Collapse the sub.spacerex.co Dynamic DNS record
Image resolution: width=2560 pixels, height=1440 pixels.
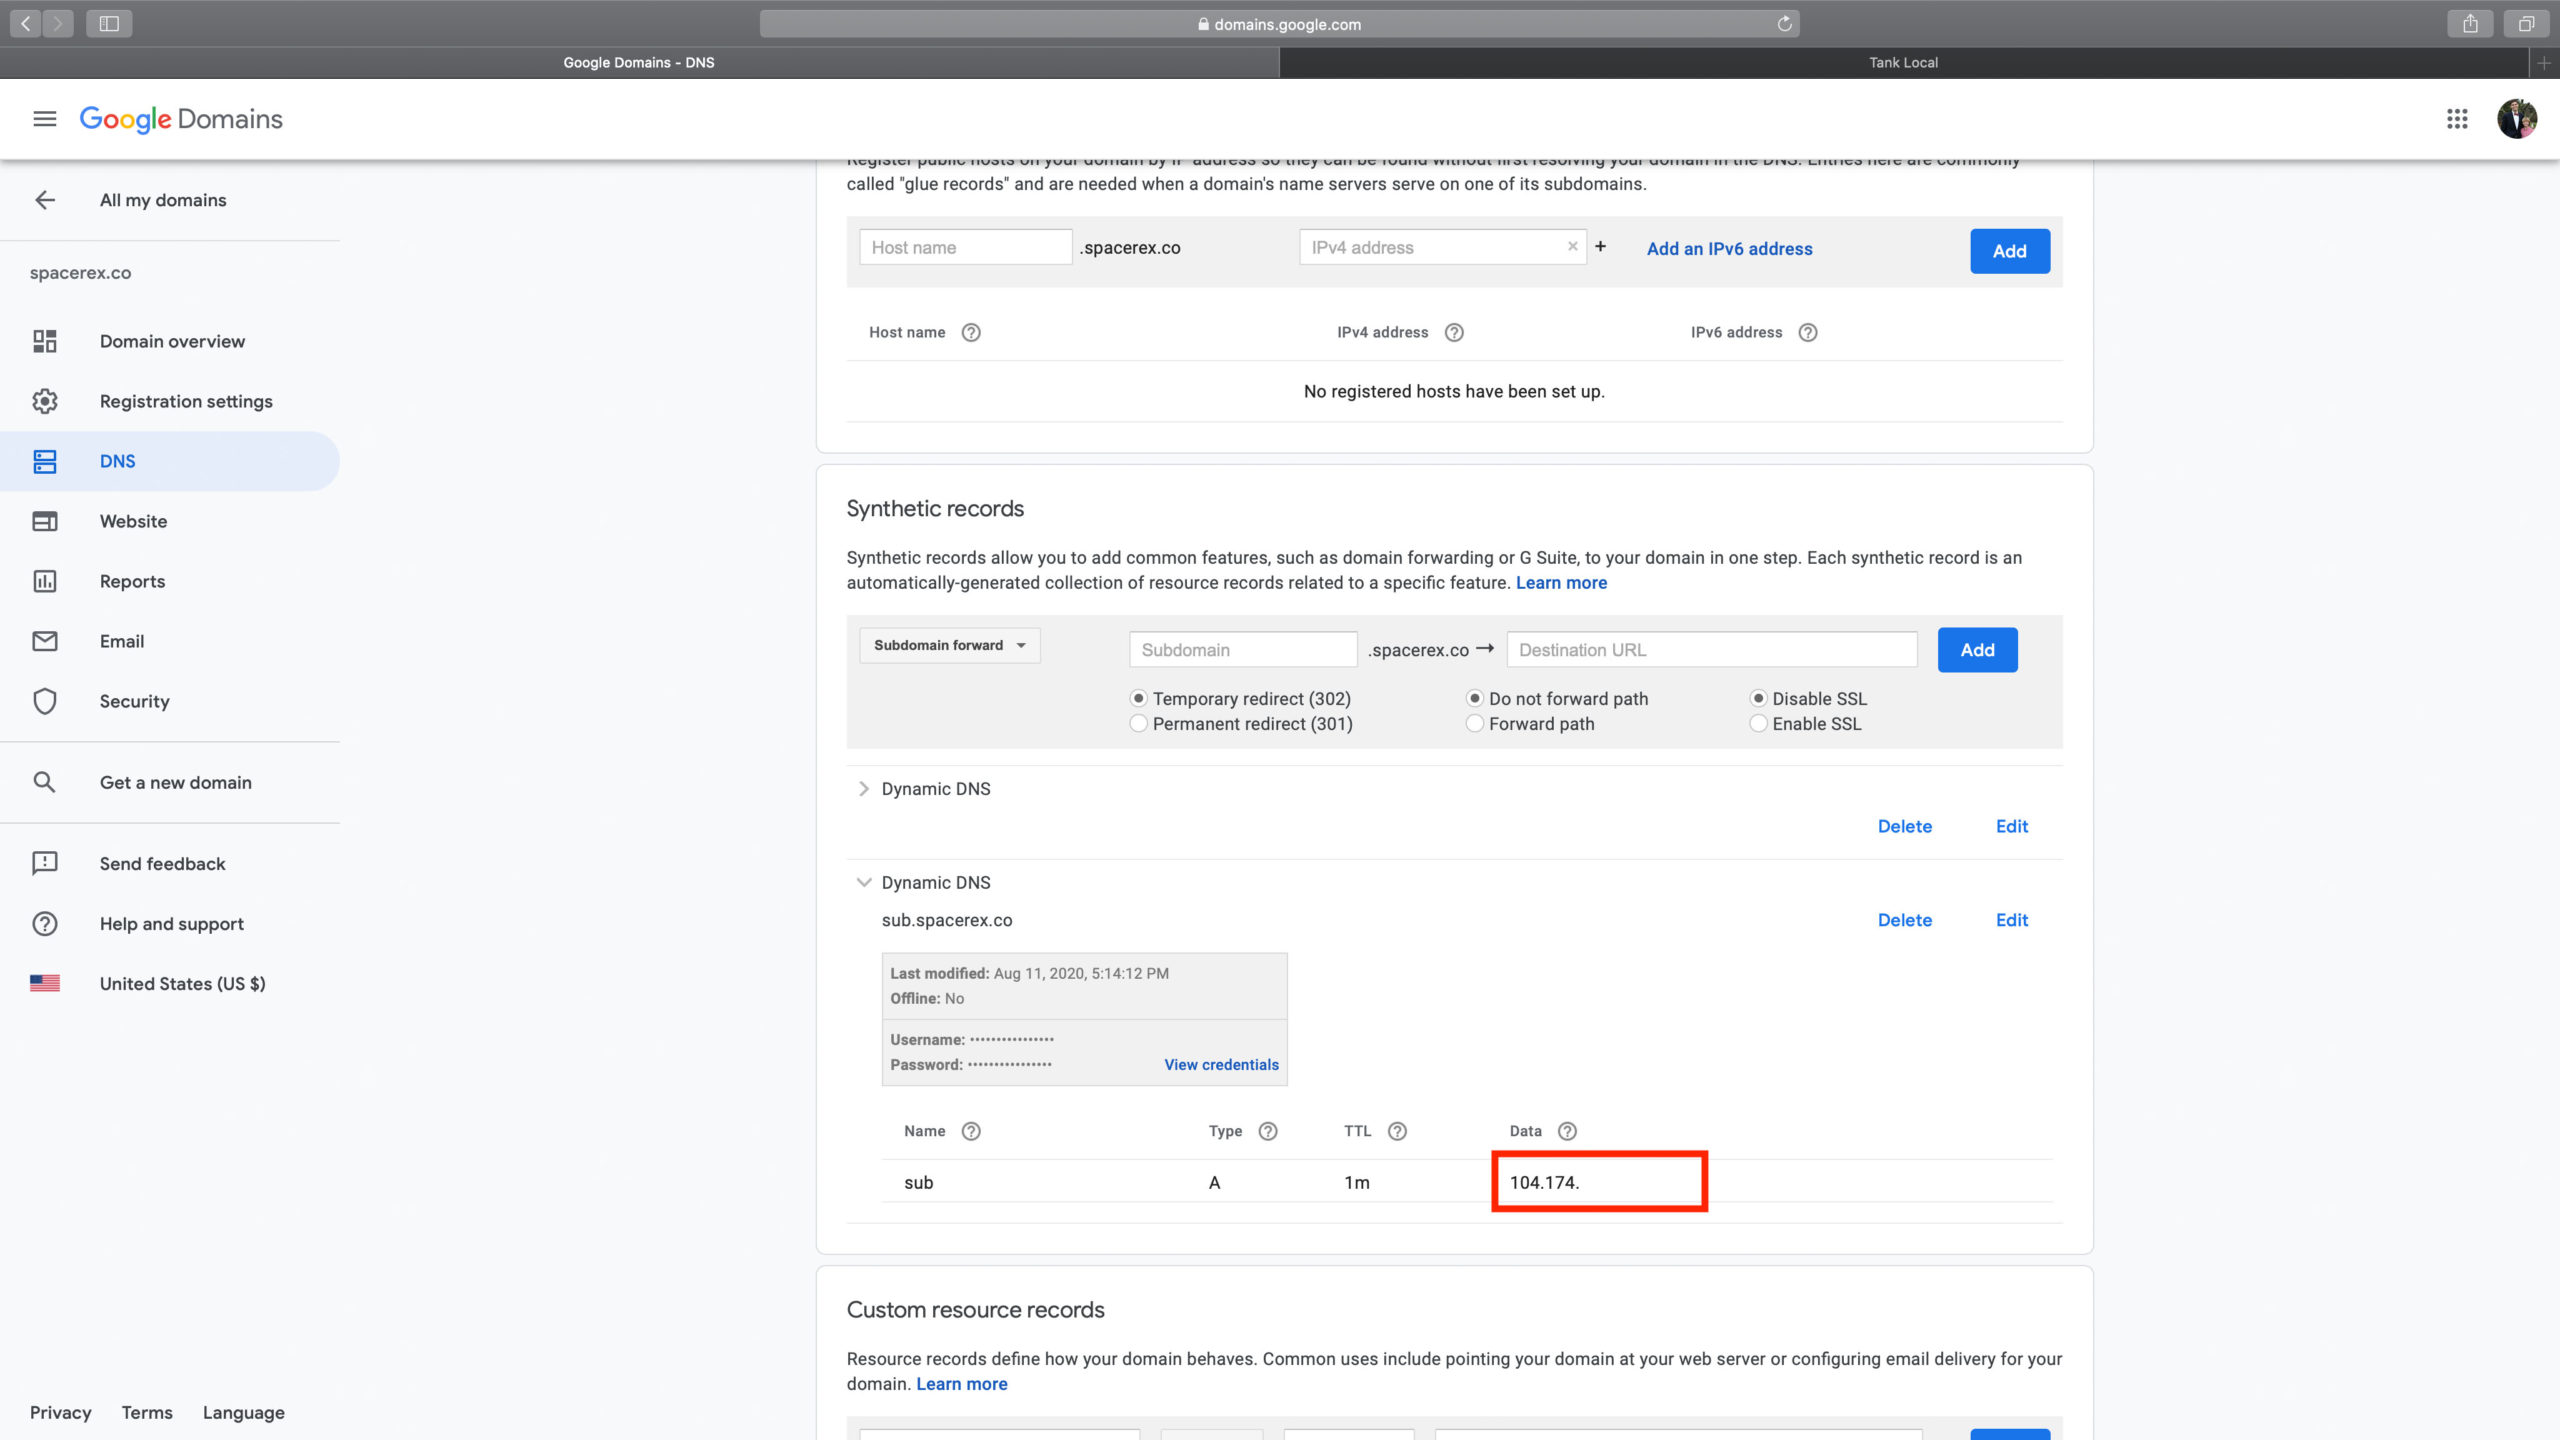pos(863,883)
